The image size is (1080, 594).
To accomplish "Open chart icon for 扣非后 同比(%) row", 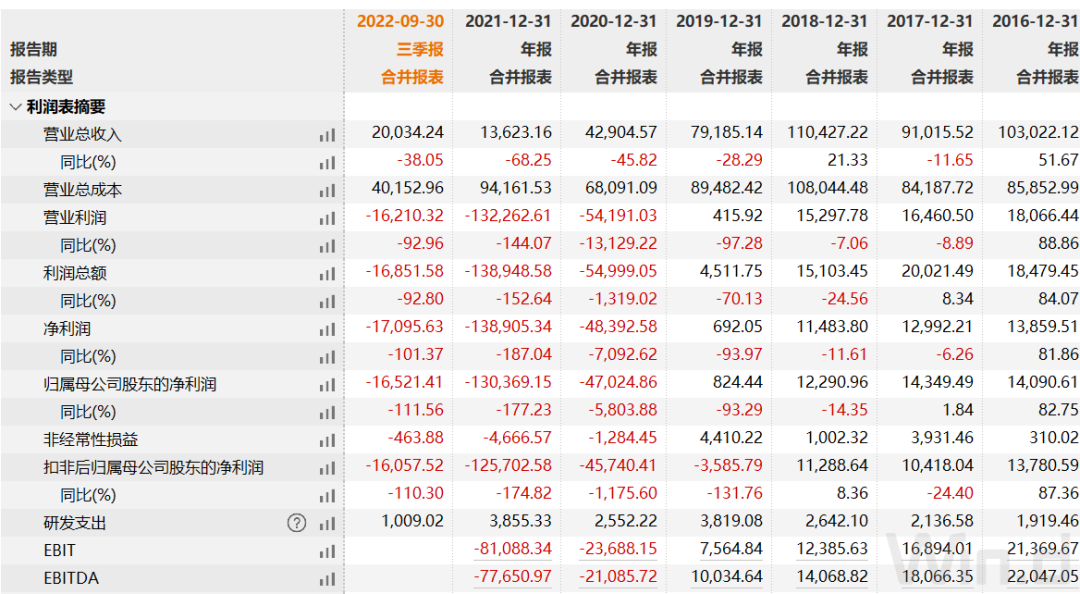I will 327,495.
